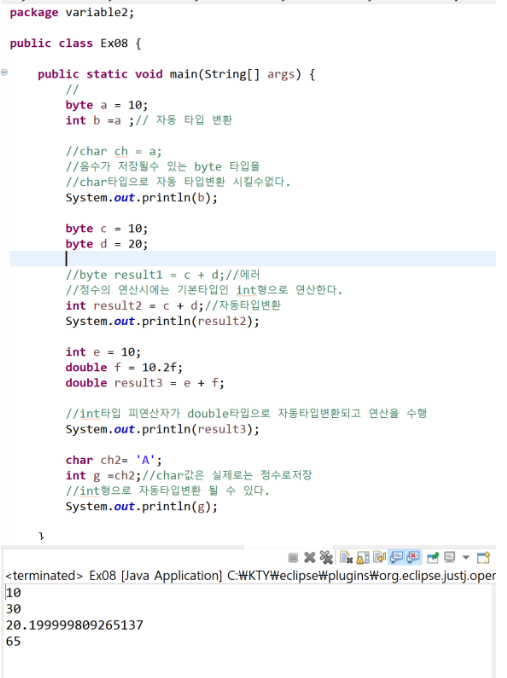Open a new console view icon
507x678 pixels.
tap(483, 558)
